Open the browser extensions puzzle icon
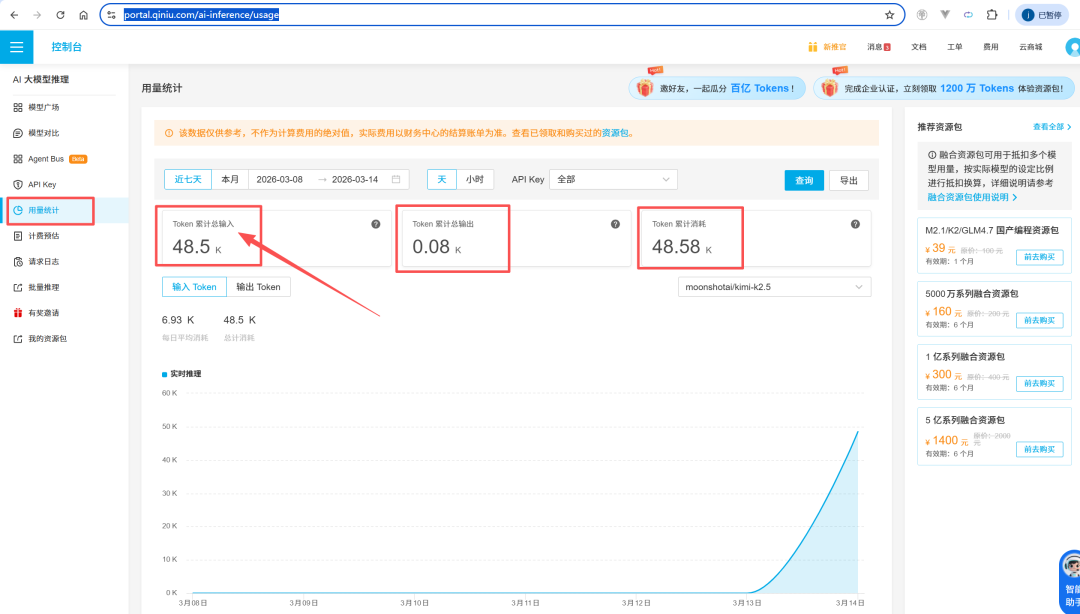1080x614 pixels. coord(991,15)
